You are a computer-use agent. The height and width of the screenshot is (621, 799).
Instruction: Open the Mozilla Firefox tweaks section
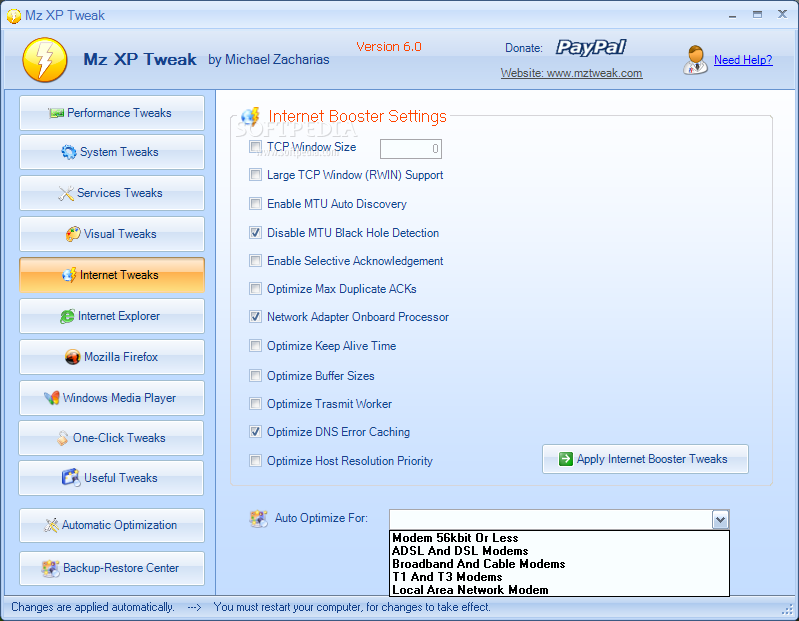[112, 357]
